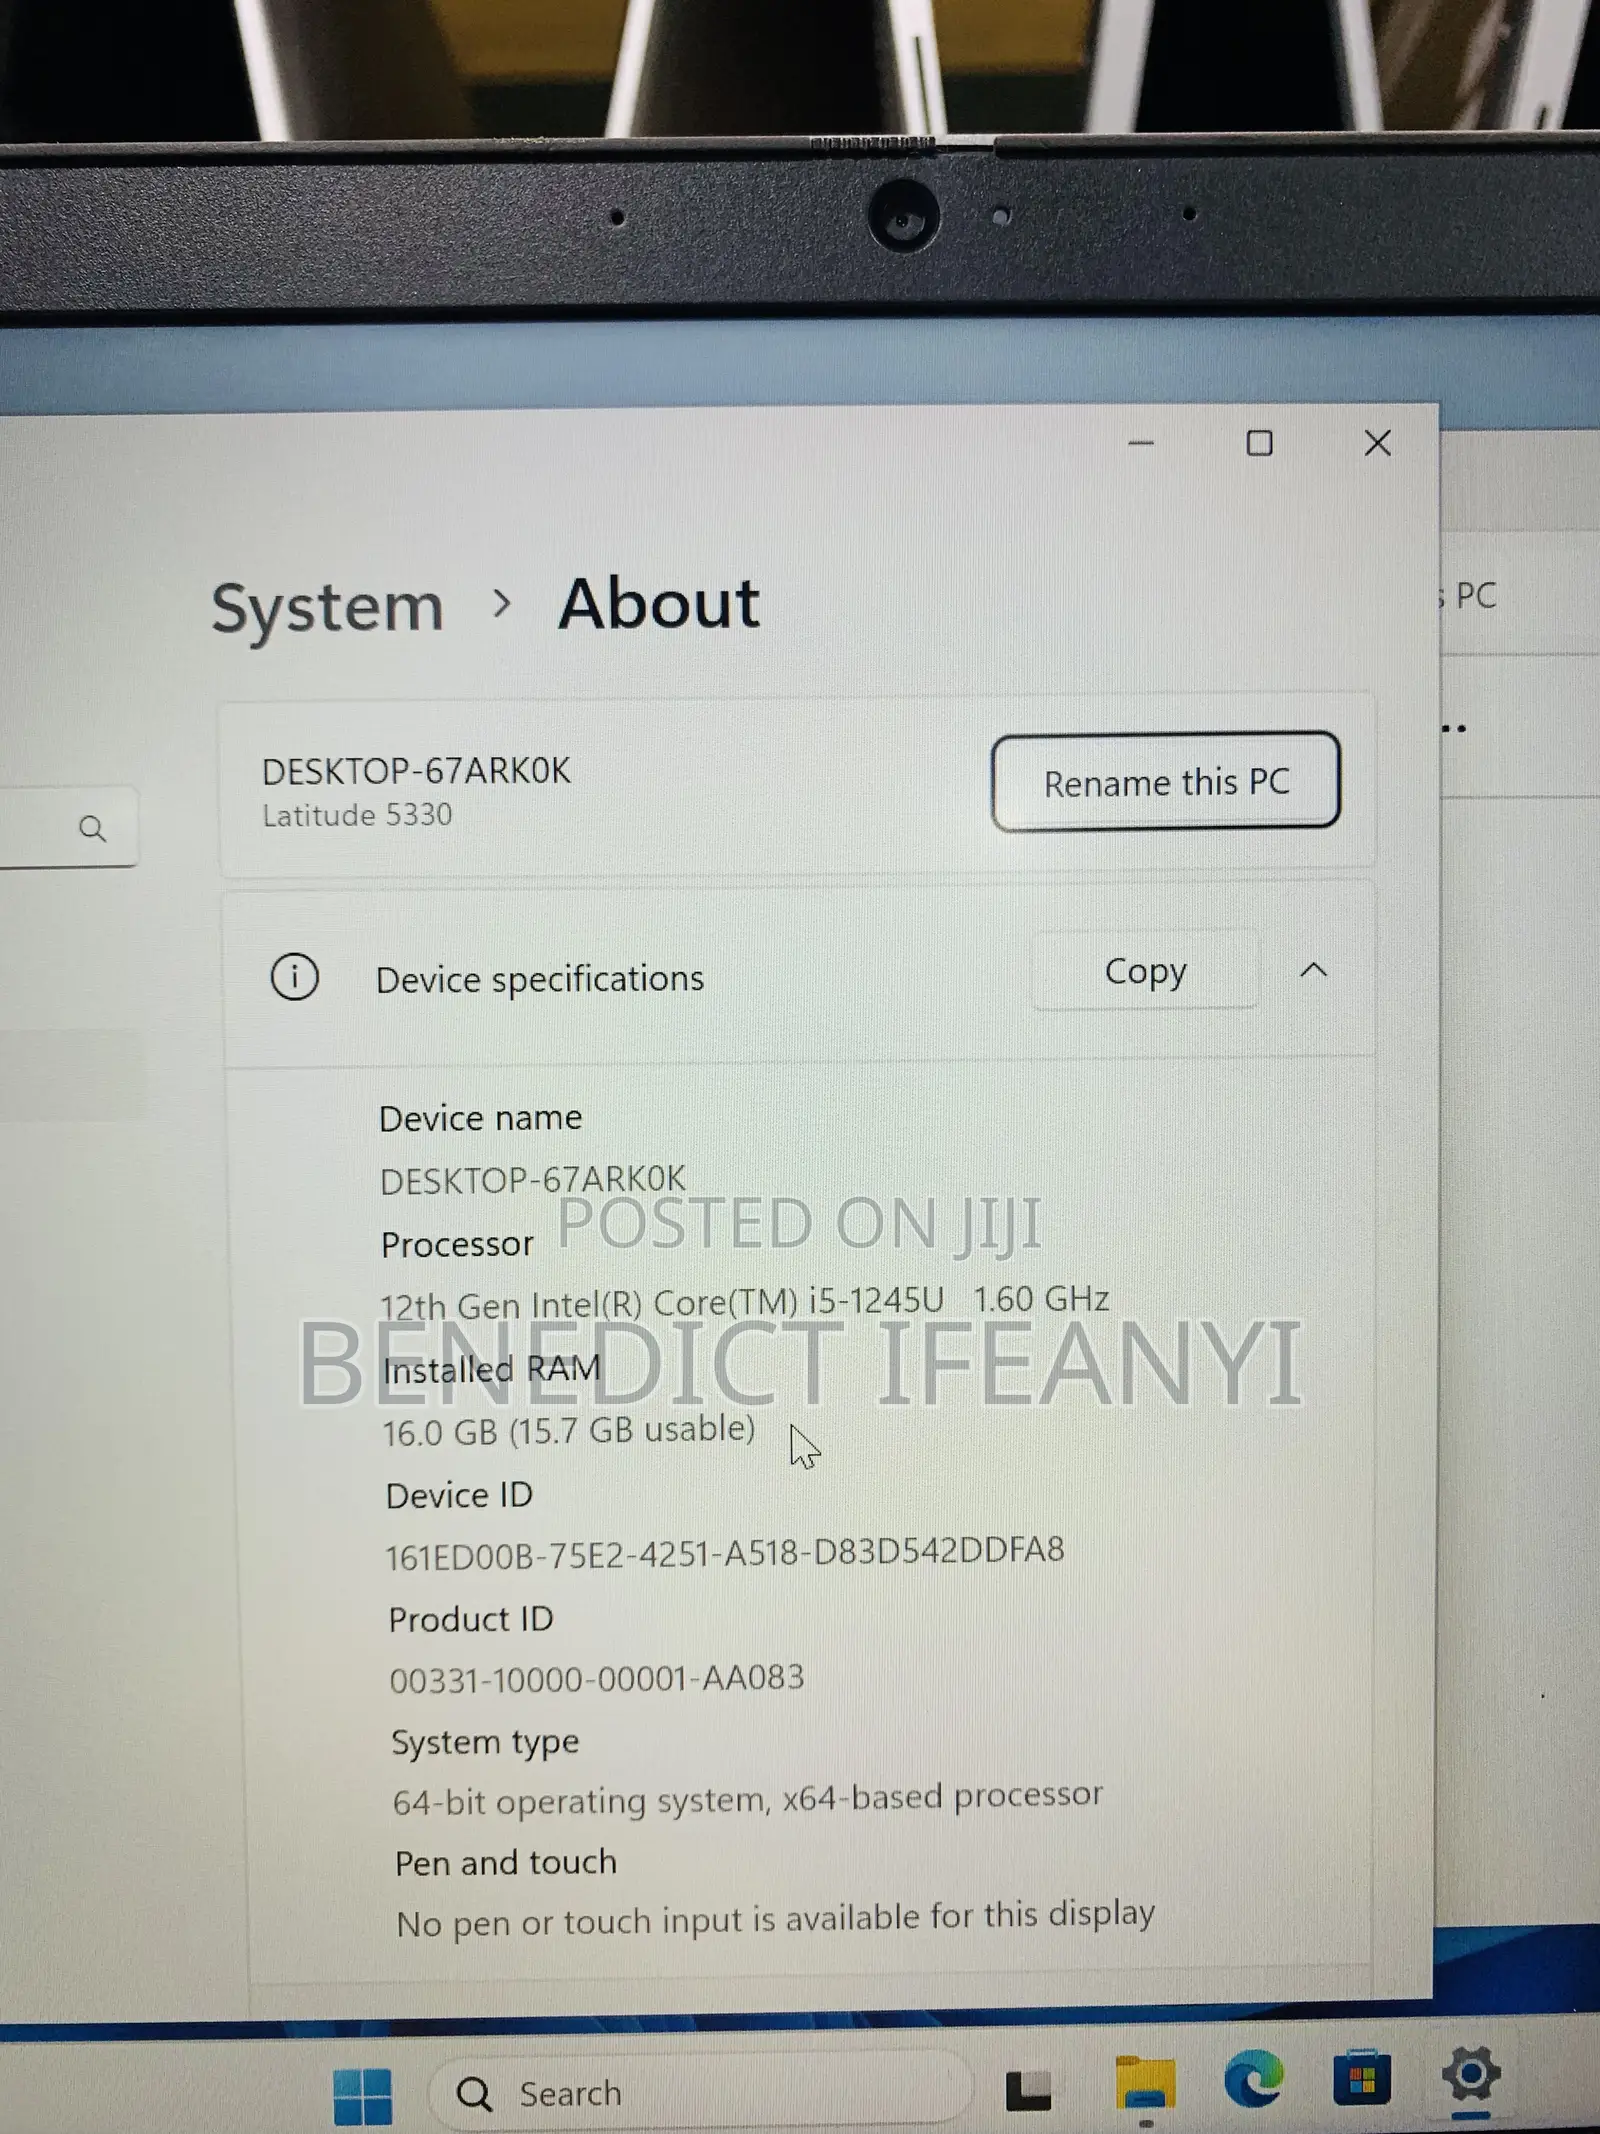Open the Windows Start menu
Screen dimensions: 1600x2134
[362, 2095]
